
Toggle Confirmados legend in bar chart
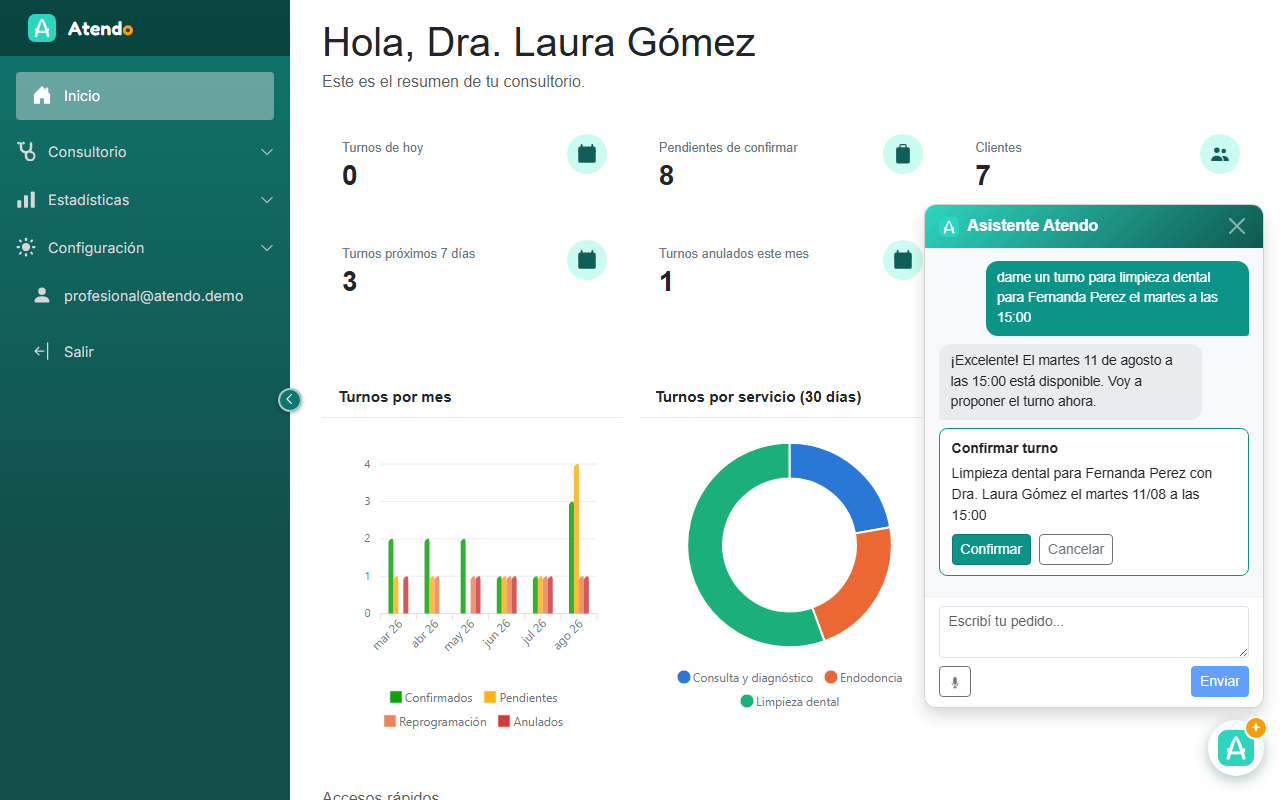(x=431, y=698)
